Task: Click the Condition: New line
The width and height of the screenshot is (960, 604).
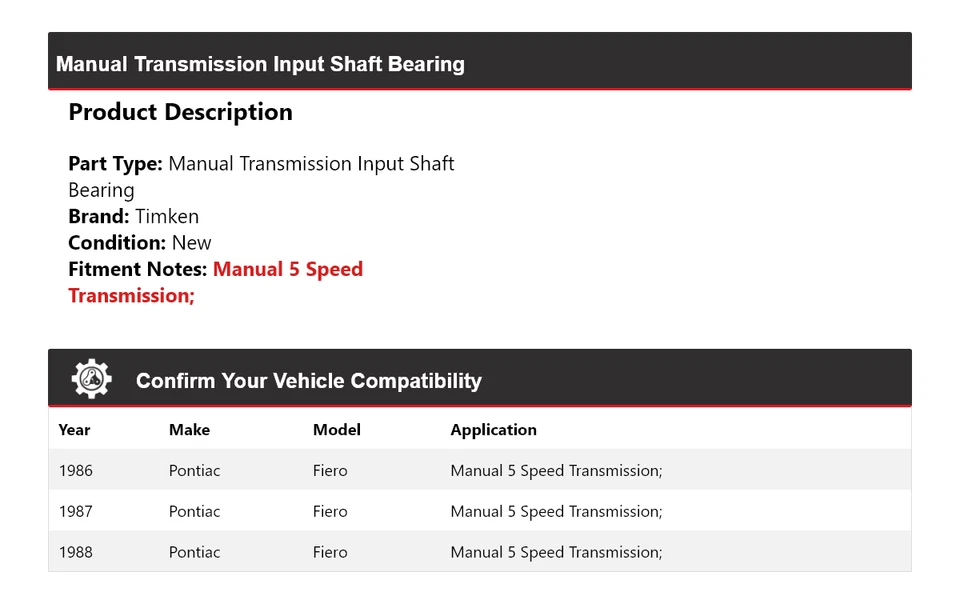Action: [x=140, y=243]
